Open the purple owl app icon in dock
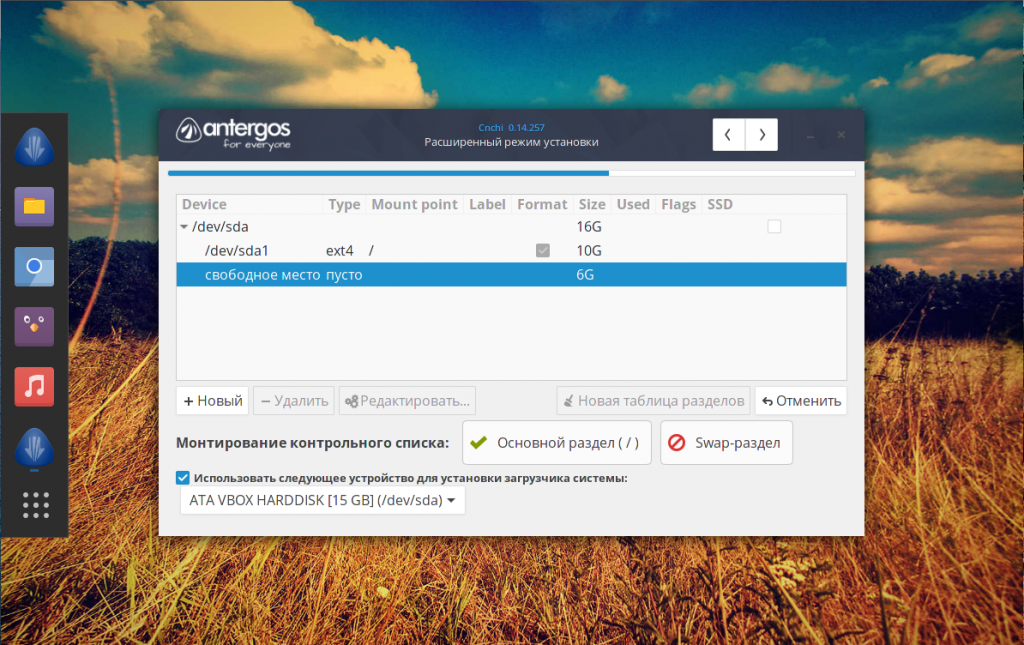The height and width of the screenshot is (645, 1024). click(x=34, y=326)
